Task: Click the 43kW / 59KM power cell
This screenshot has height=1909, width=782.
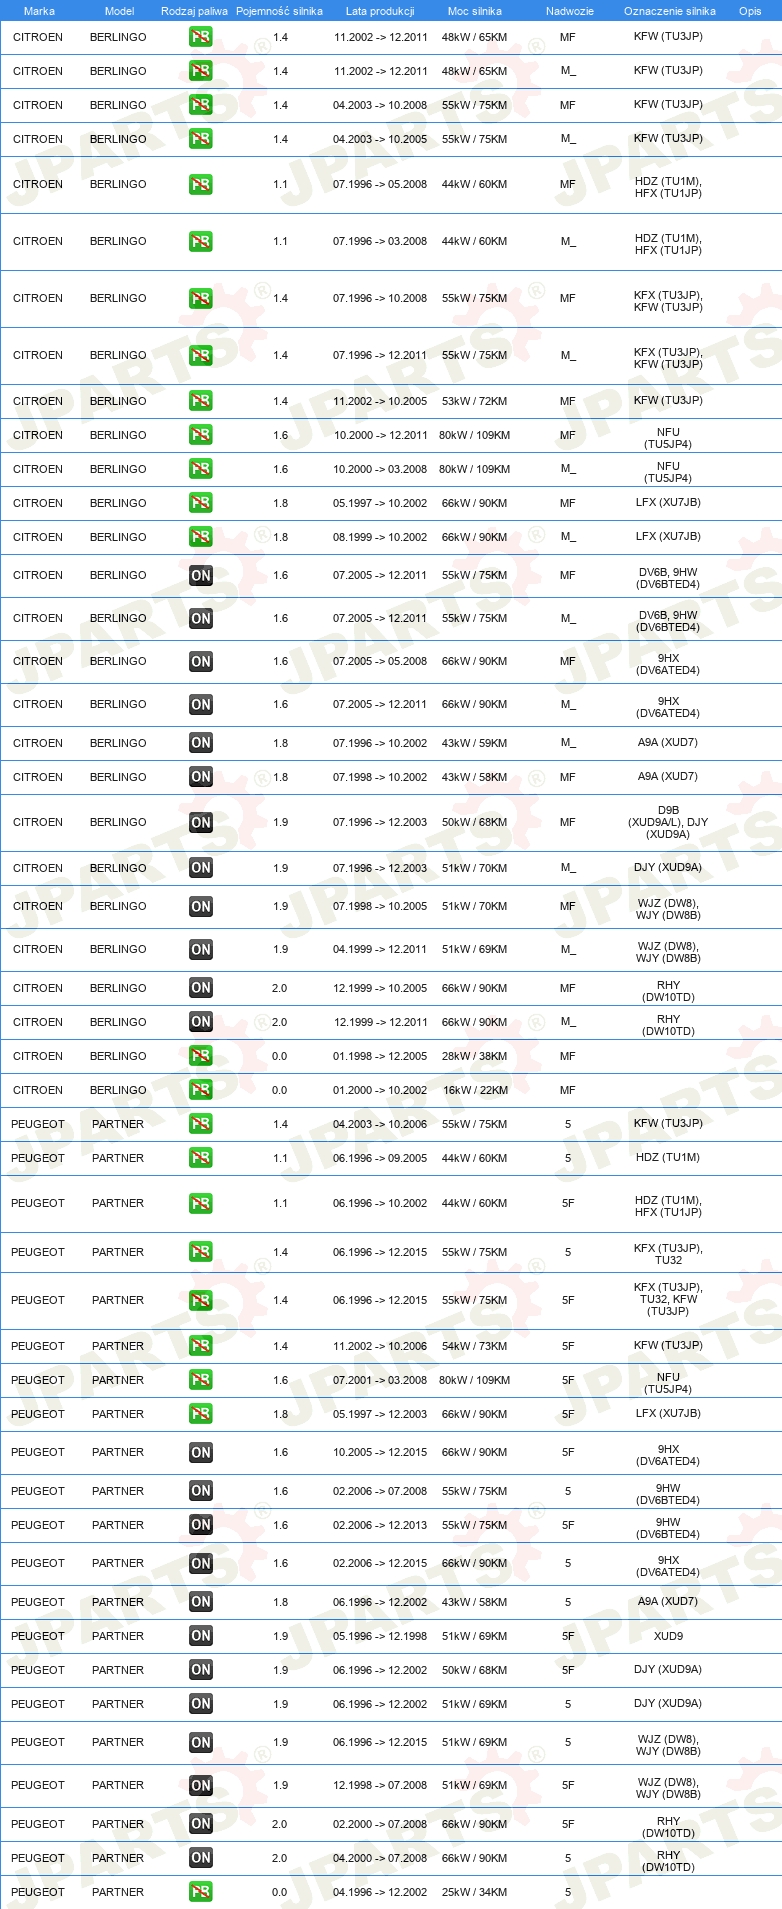Action: tap(475, 743)
